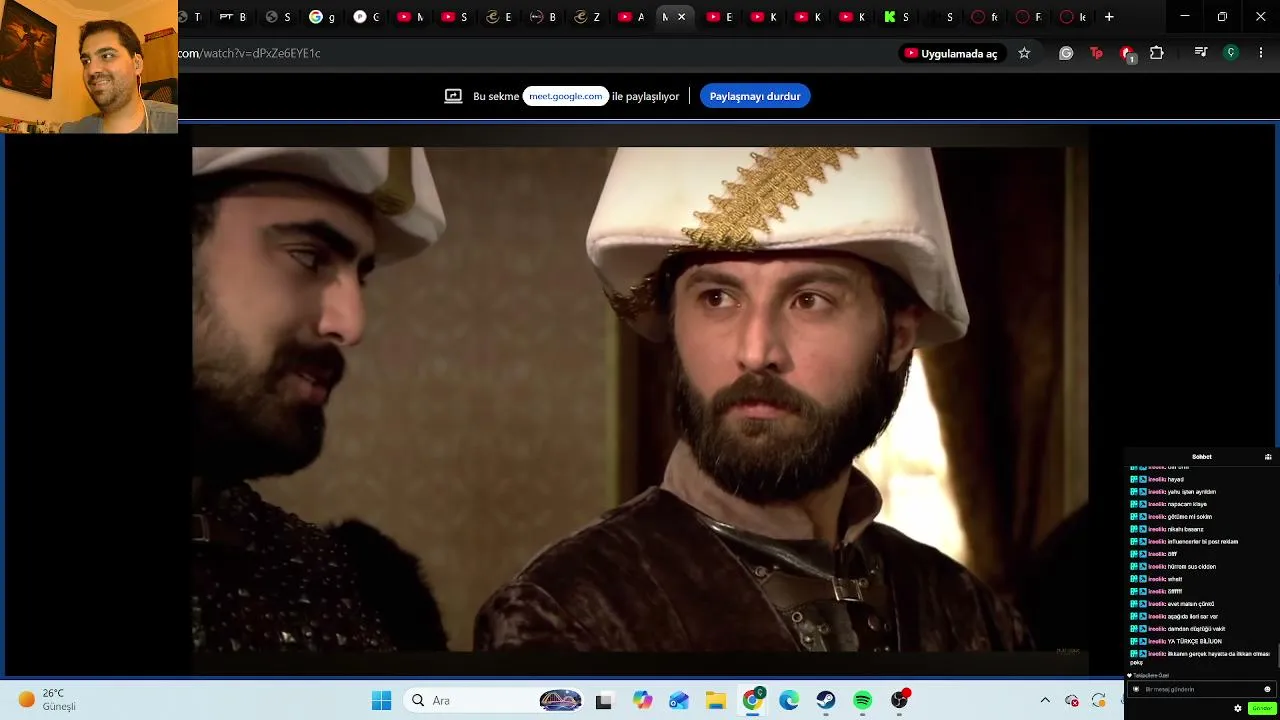Open the Uygulamada aç YouTube app button
Screen dimensions: 1280x720
coord(951,53)
